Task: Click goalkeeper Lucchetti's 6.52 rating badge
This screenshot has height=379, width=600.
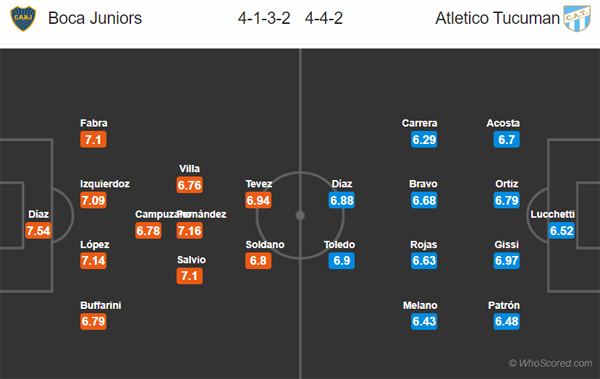Action: (x=561, y=230)
